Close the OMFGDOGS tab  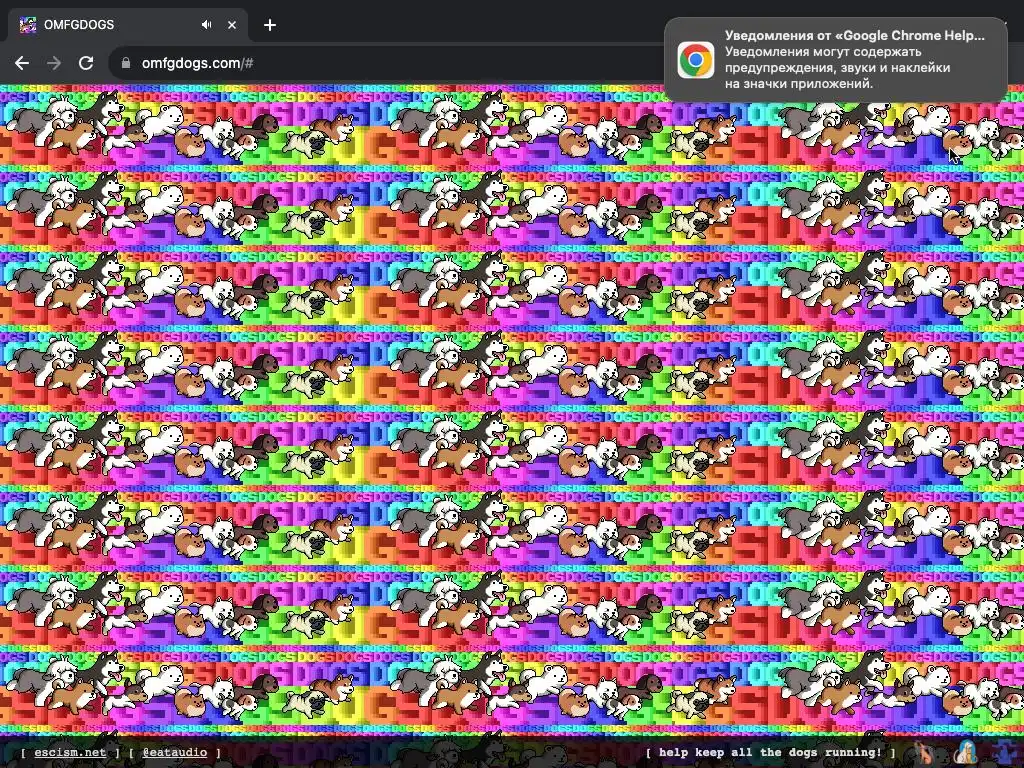tap(232, 25)
